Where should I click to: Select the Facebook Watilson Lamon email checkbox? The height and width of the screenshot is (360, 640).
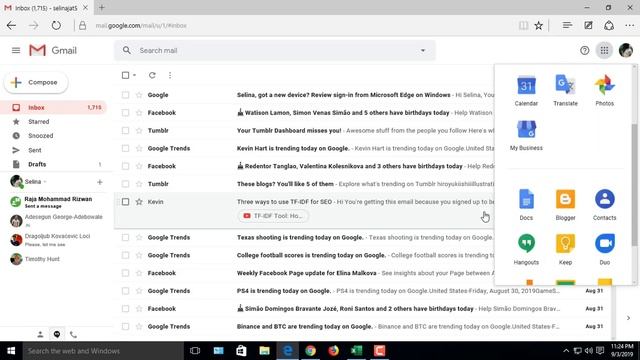point(125,113)
